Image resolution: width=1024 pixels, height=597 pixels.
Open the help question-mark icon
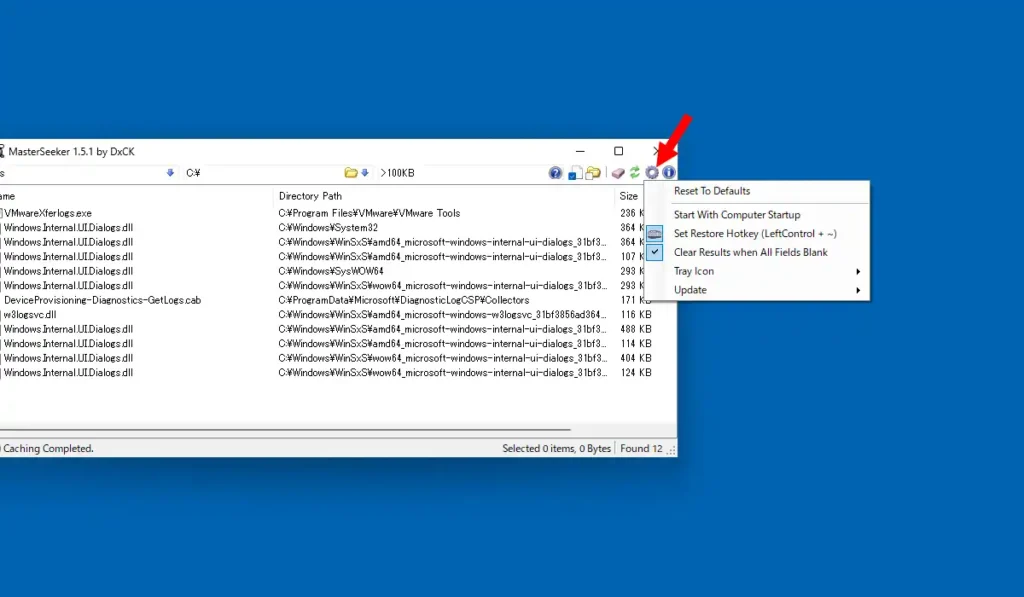pos(555,173)
